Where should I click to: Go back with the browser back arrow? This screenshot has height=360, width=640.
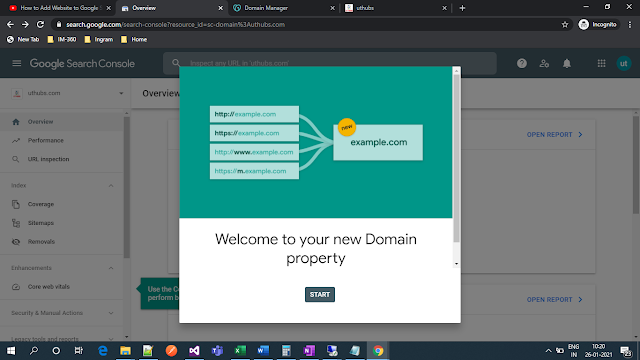[x=10, y=24]
